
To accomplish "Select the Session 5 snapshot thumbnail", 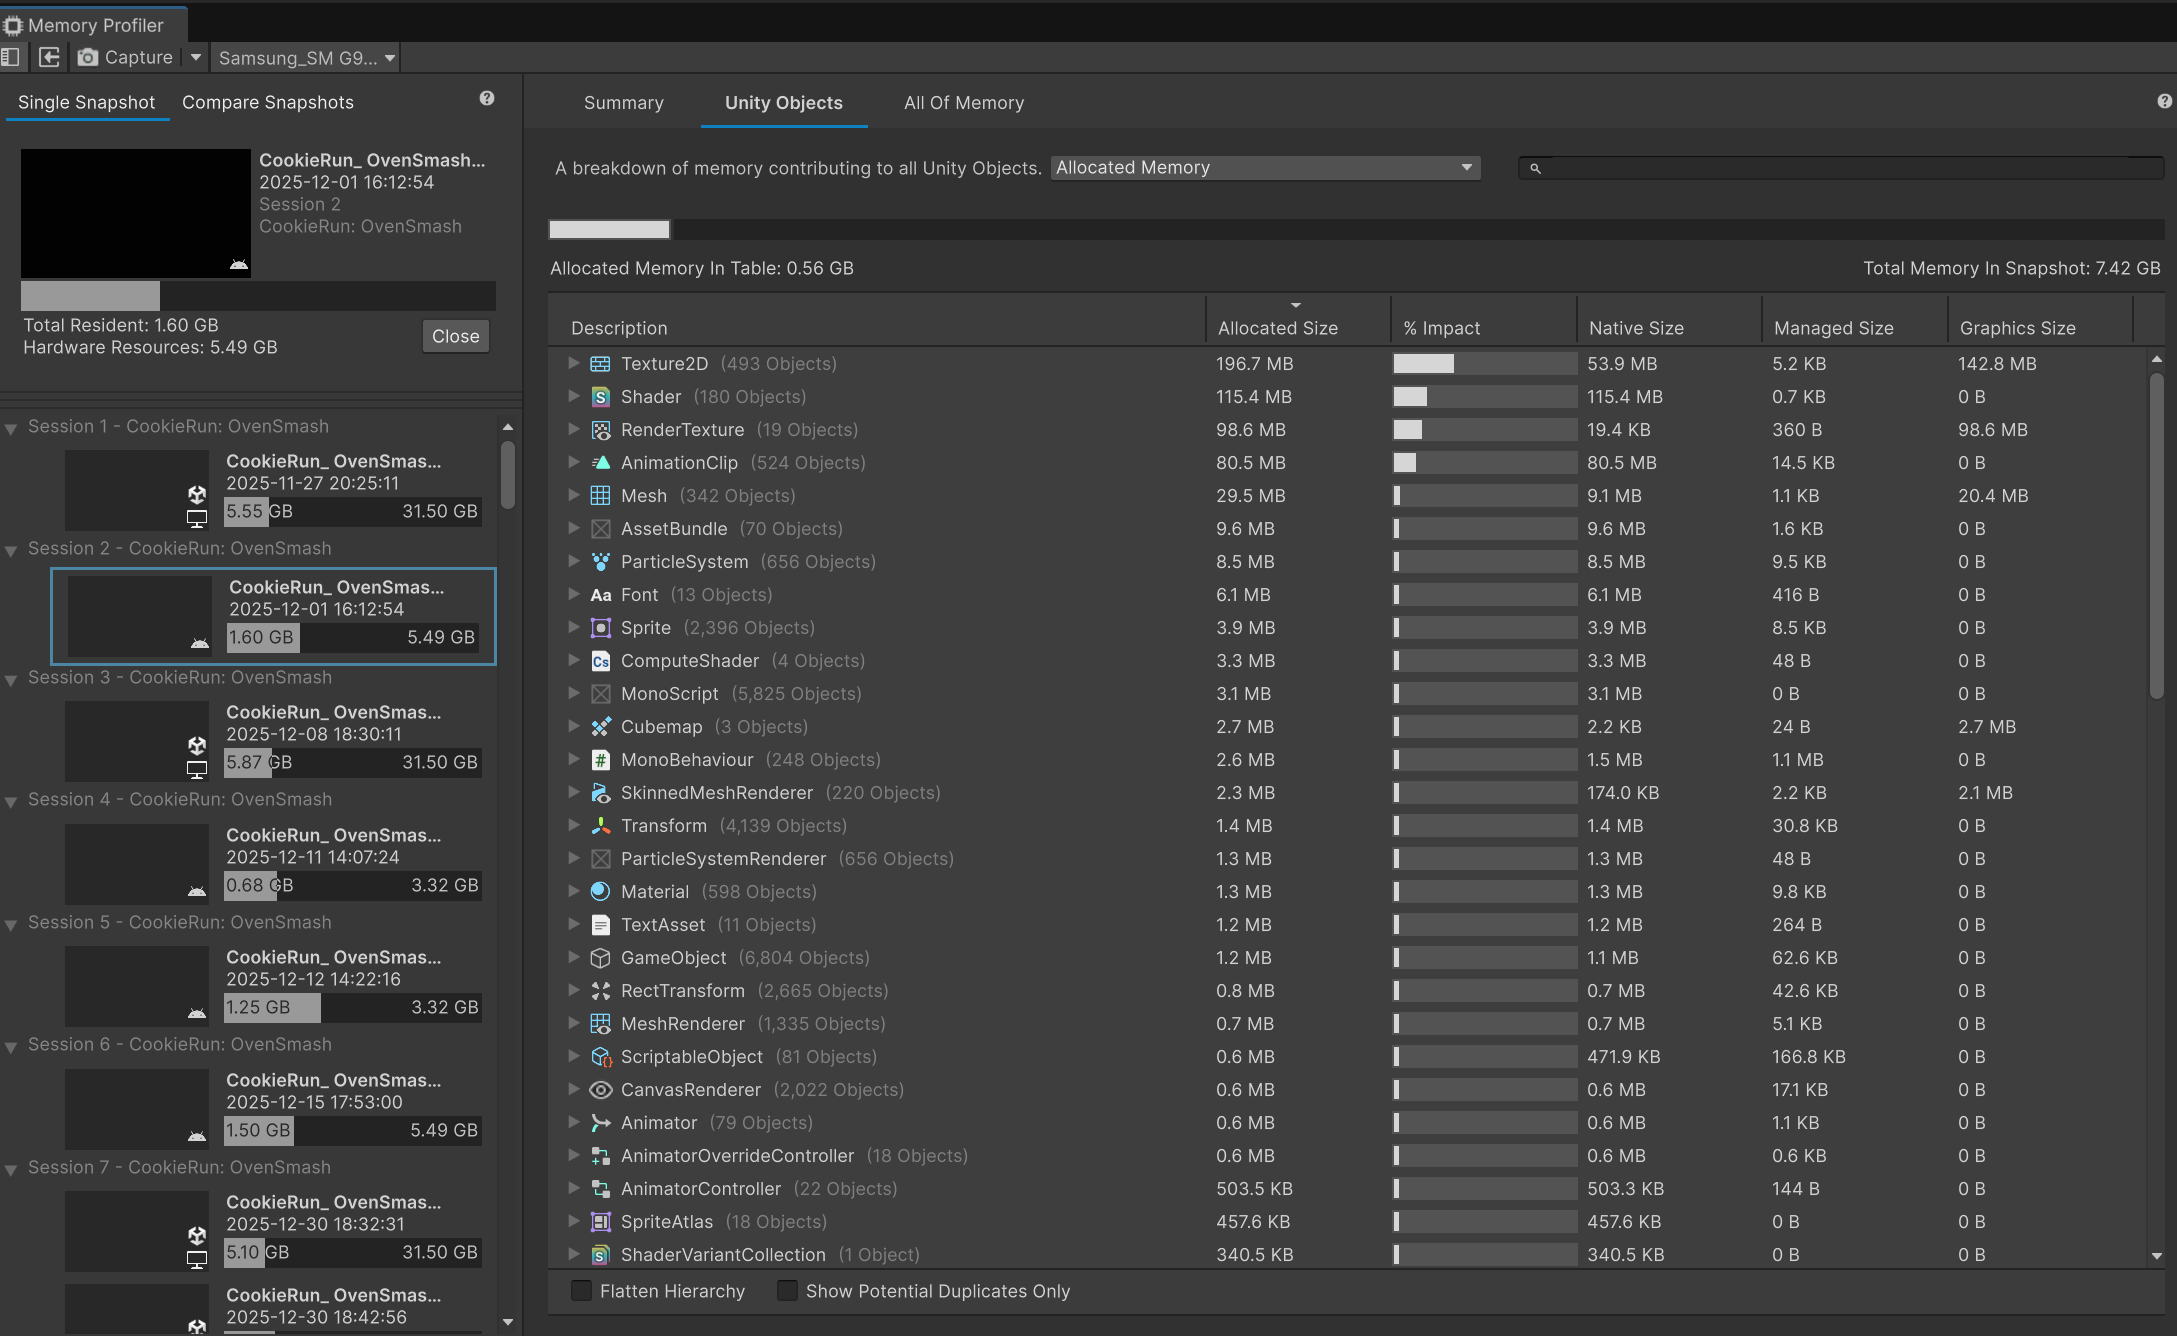I will coord(137,986).
